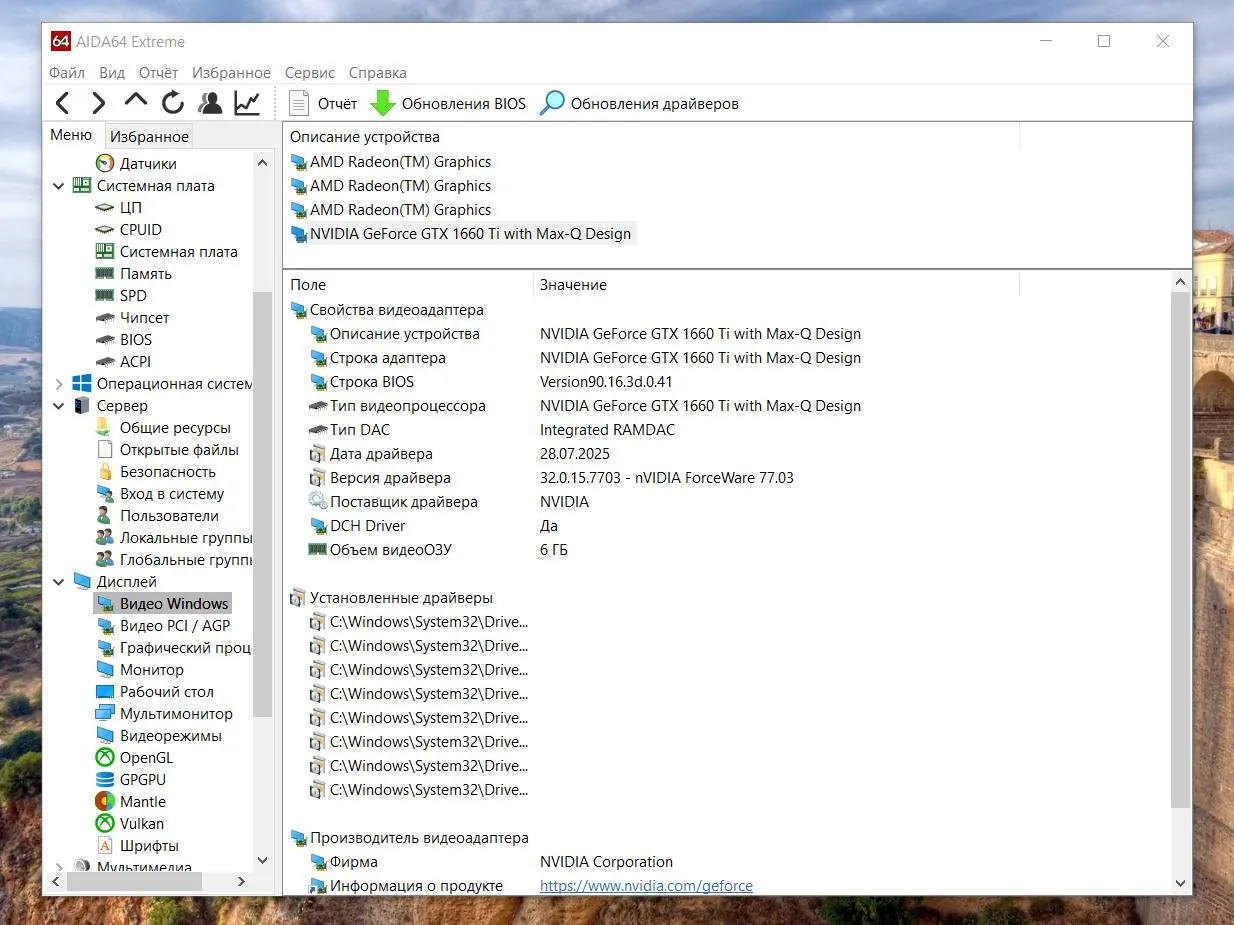Select Датчики in the tree
The height and width of the screenshot is (925, 1234).
pos(136,163)
